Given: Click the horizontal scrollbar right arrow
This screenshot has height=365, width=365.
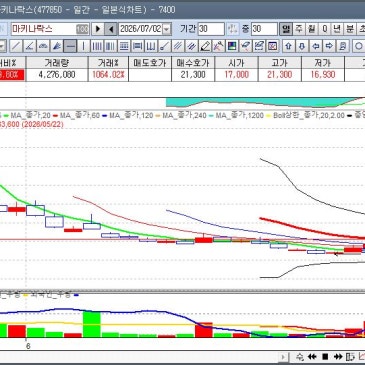Looking at the screenshot, I should (x=283, y=357).
